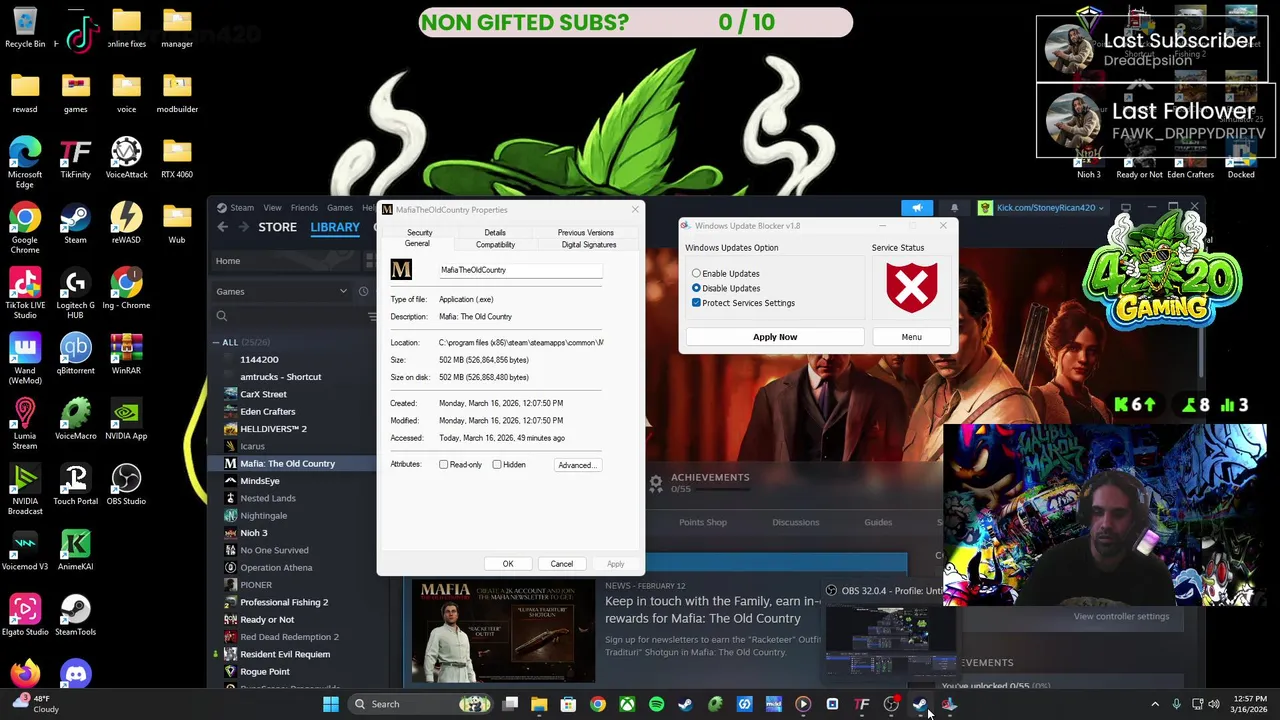1280x720 pixels.
Task: Select Nioh 3 in the library list
Action: click(253, 533)
